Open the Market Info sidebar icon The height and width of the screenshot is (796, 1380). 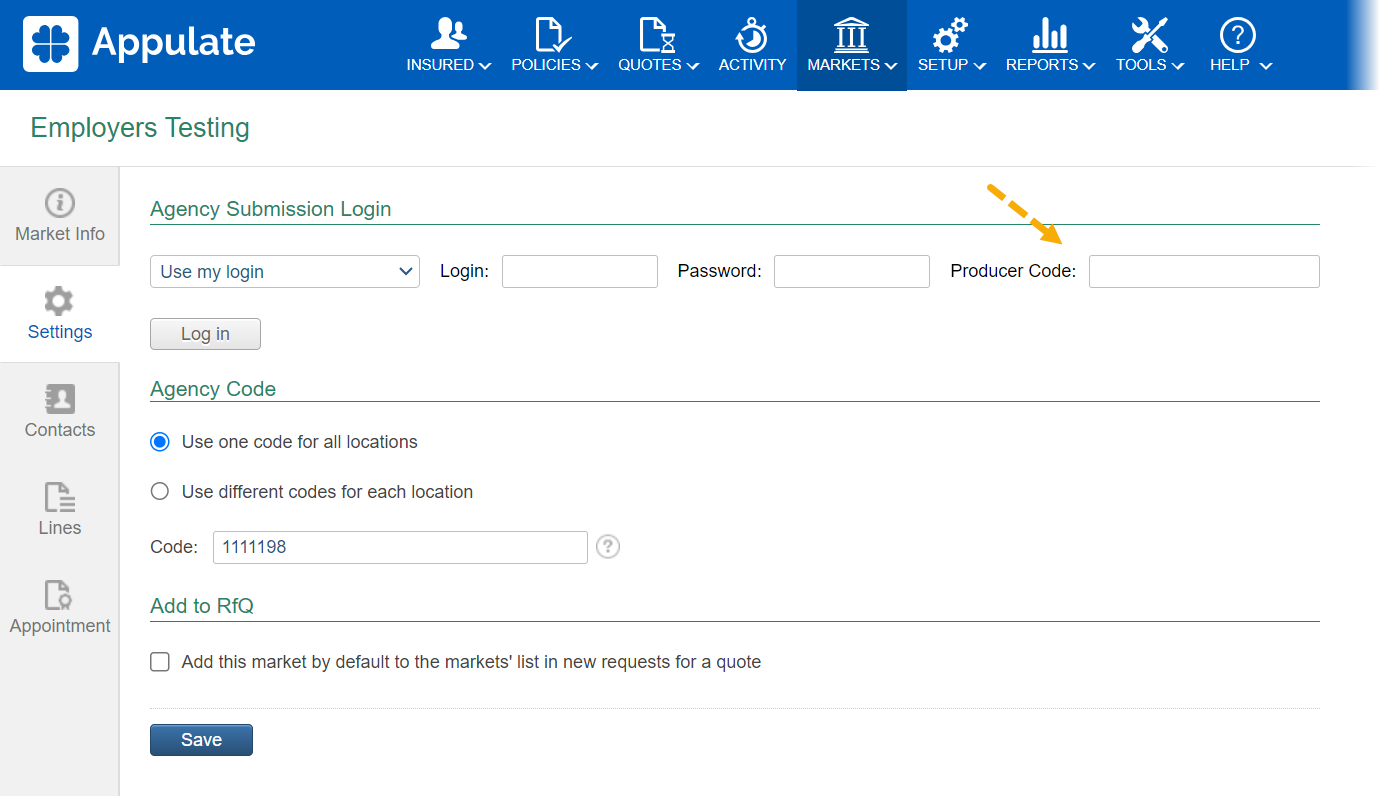click(60, 203)
